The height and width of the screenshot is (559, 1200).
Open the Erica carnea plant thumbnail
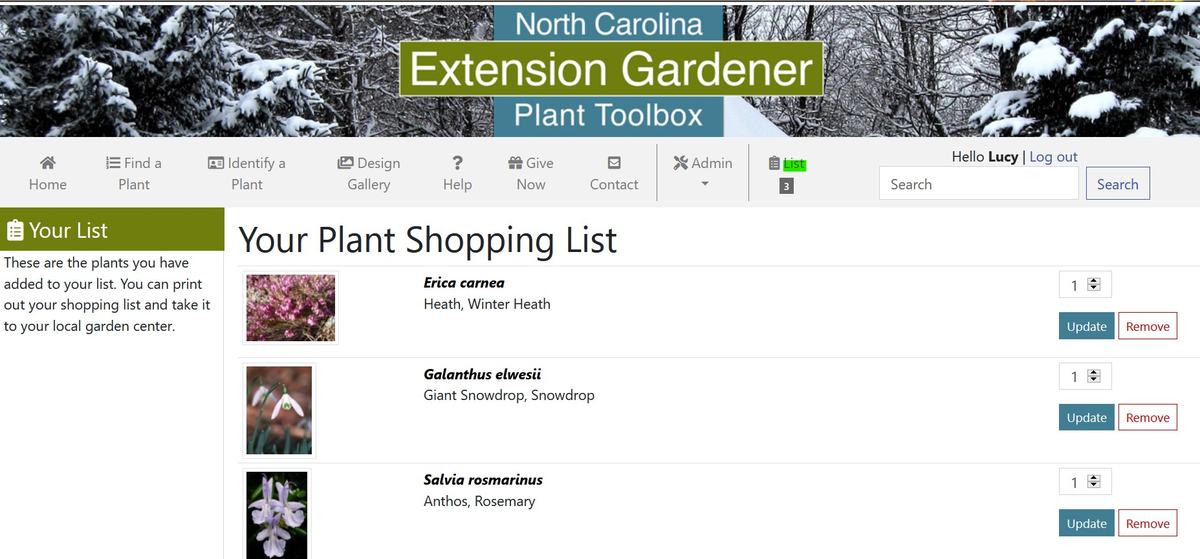click(291, 308)
